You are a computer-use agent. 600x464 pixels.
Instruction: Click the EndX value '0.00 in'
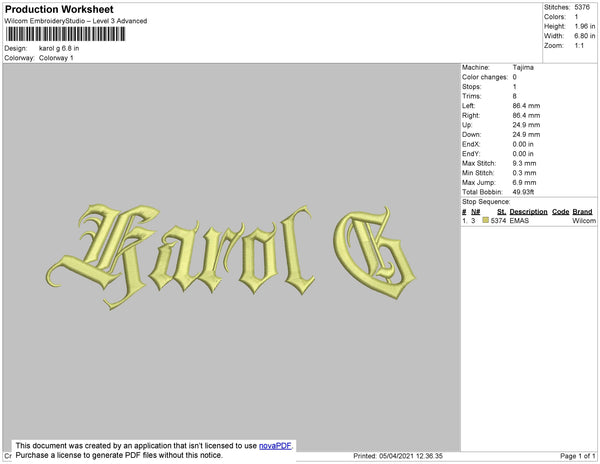click(x=523, y=144)
